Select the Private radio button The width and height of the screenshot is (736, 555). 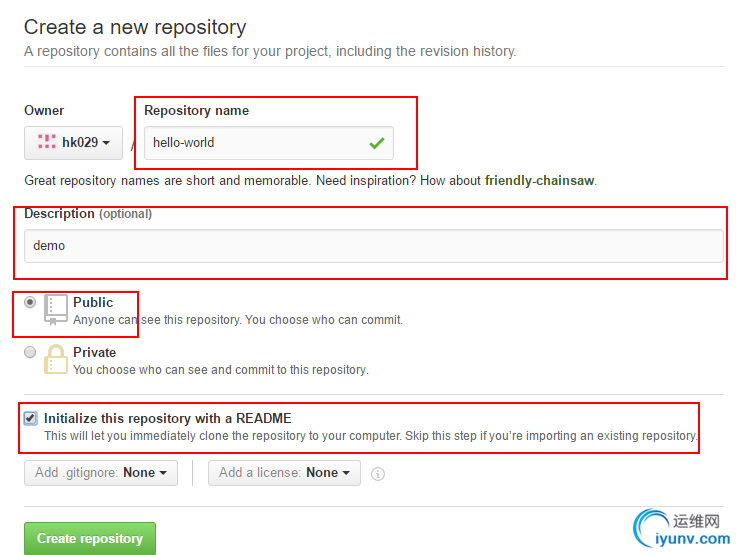pos(31,352)
